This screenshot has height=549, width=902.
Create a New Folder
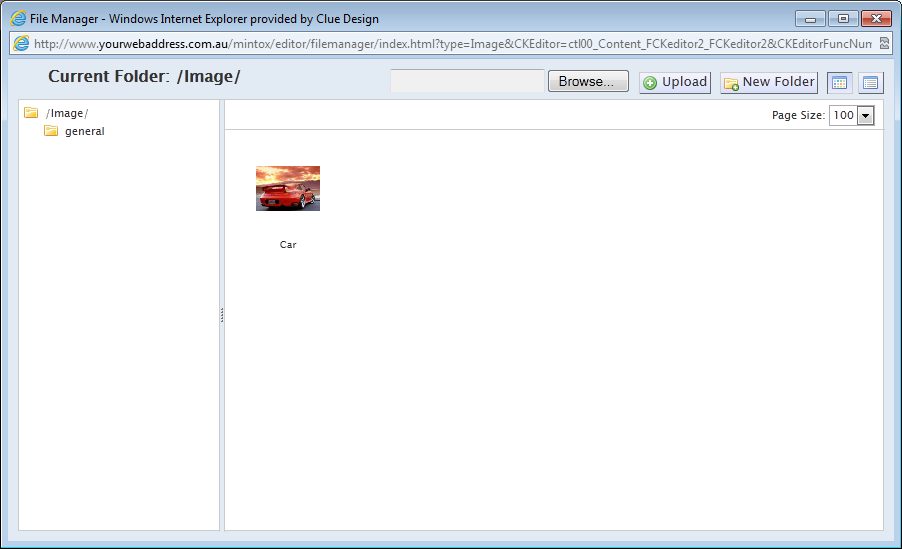point(768,82)
